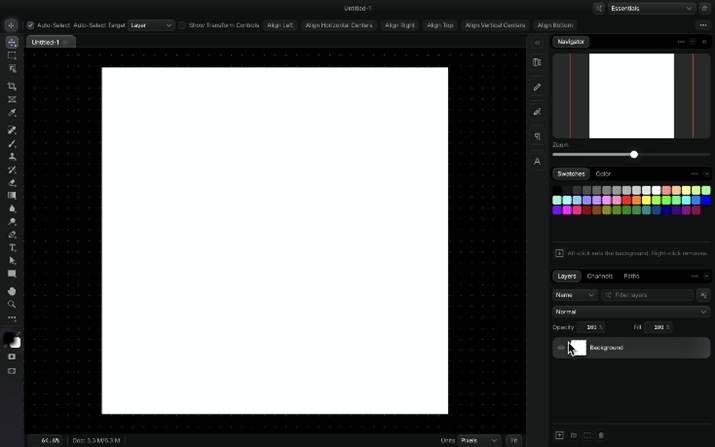This screenshot has width=715, height=447.
Task: Select the Brush tool
Action: tap(12, 144)
